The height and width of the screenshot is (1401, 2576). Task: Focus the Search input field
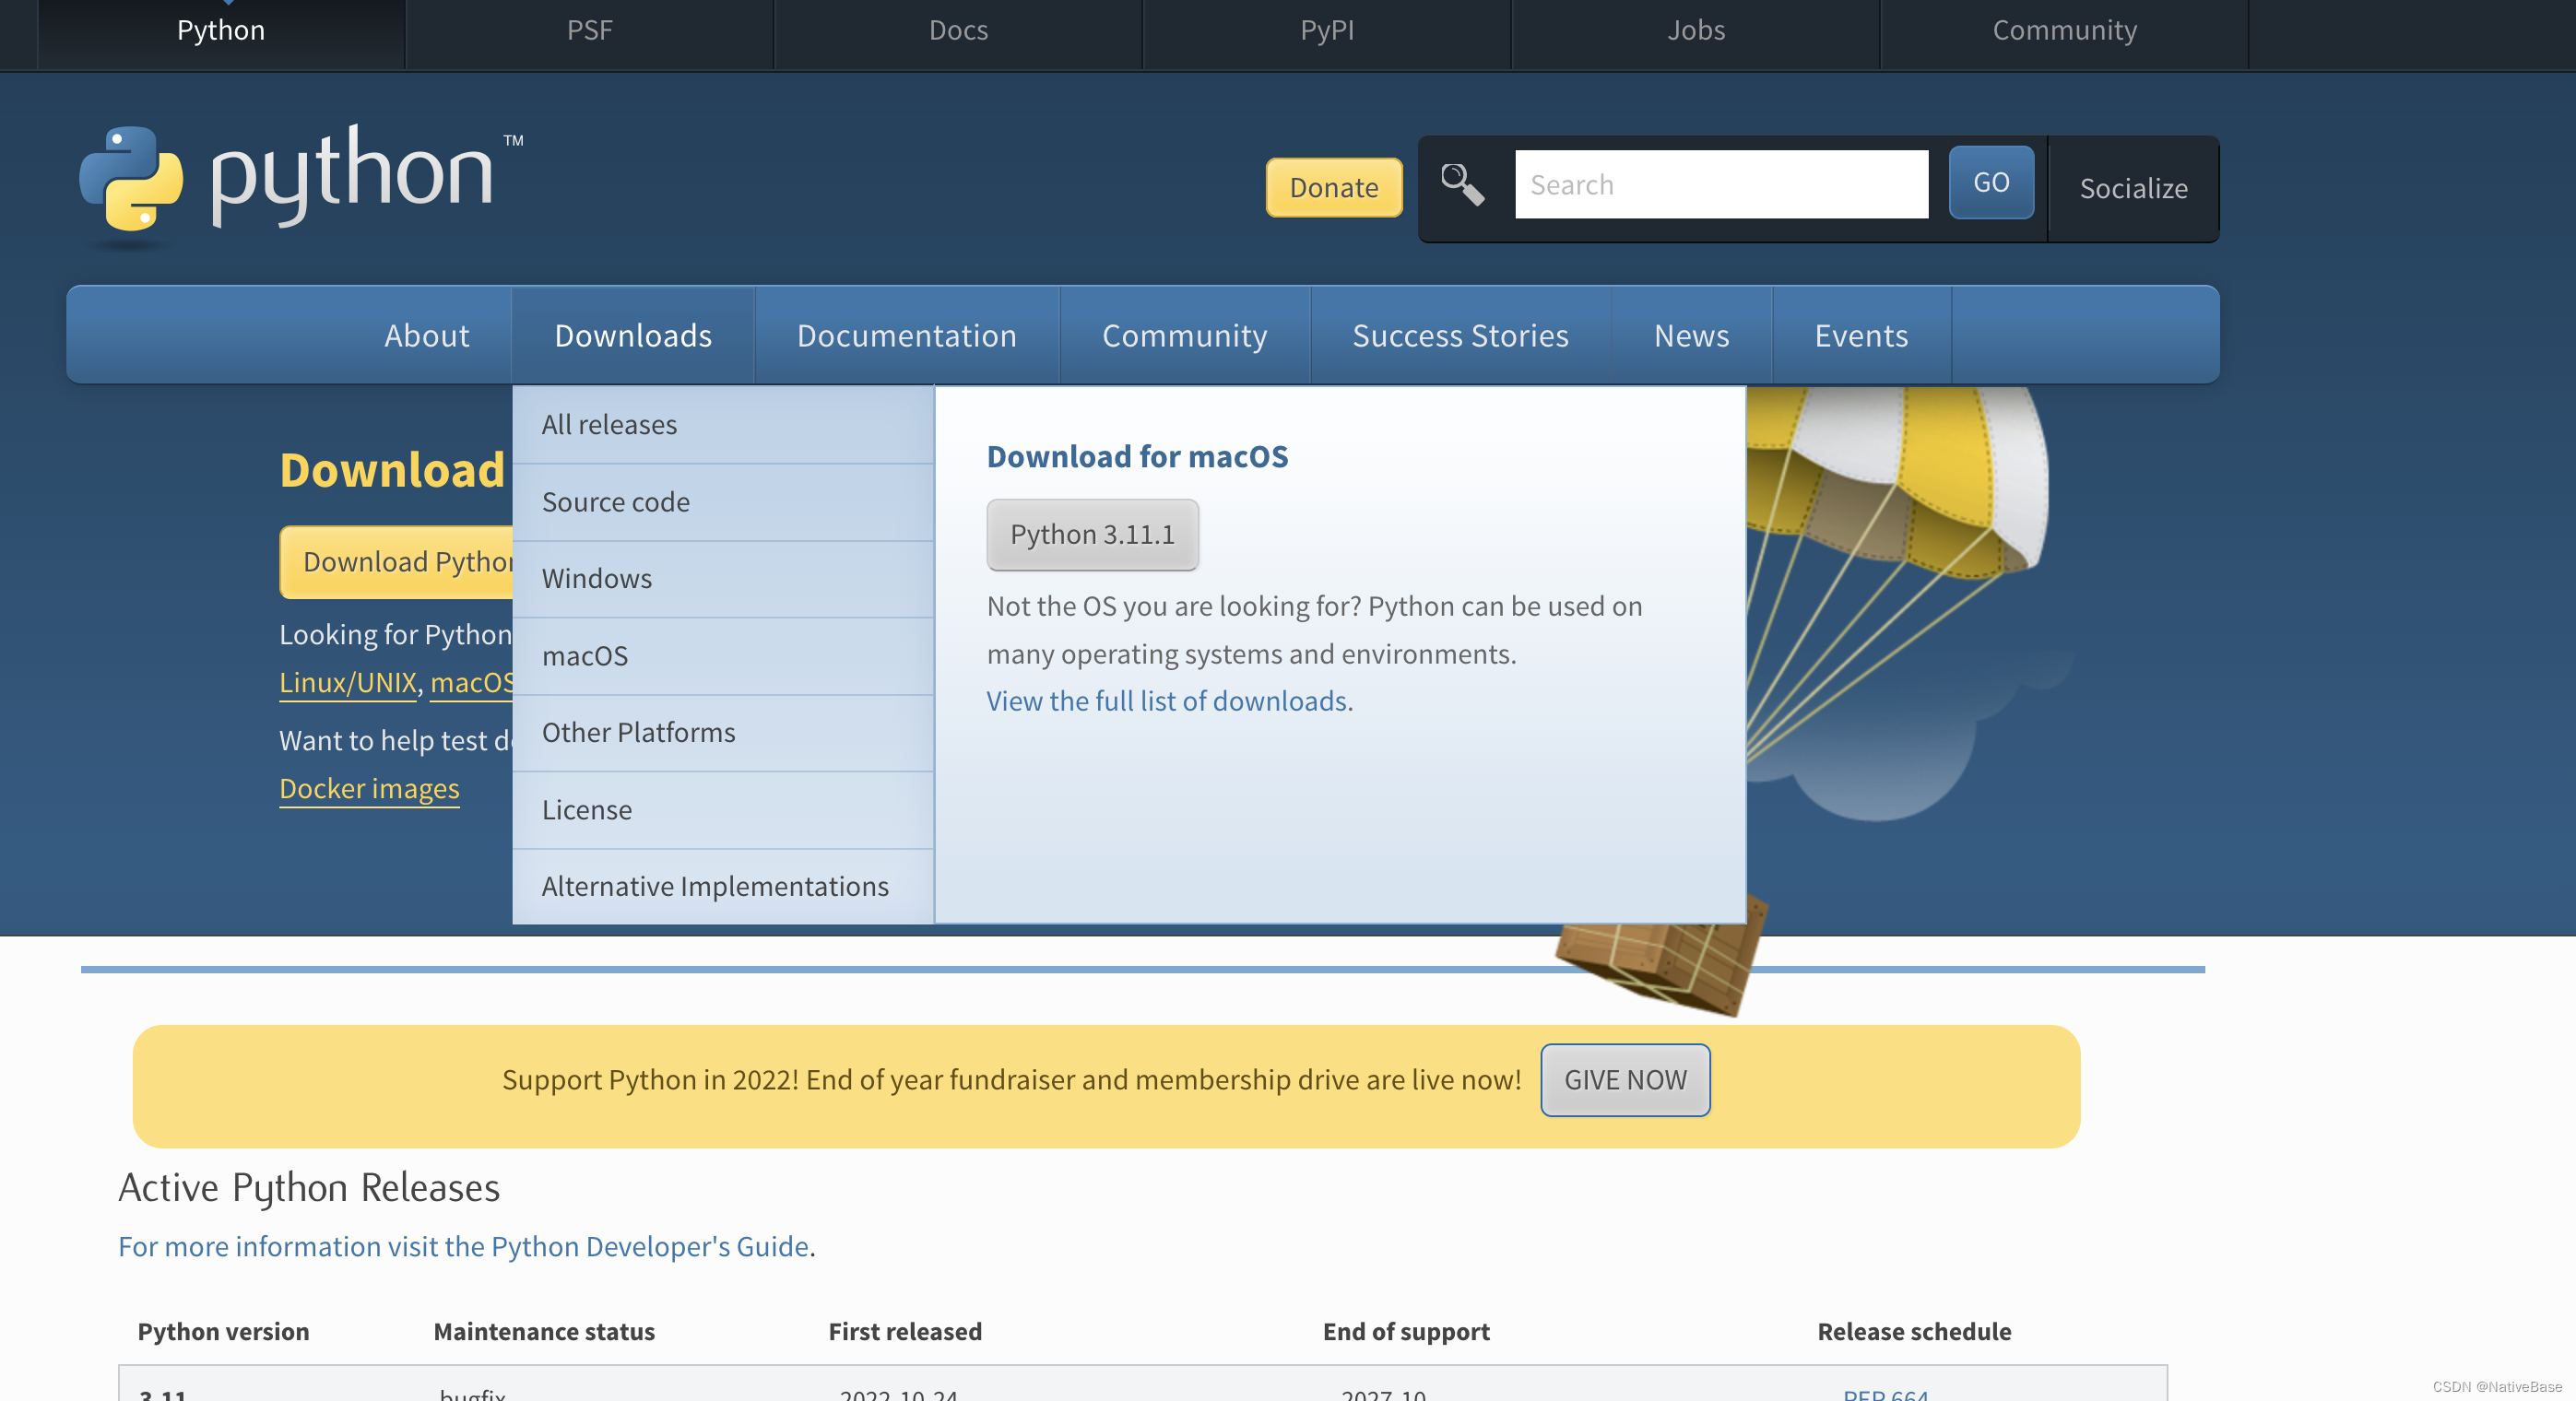point(1721,184)
